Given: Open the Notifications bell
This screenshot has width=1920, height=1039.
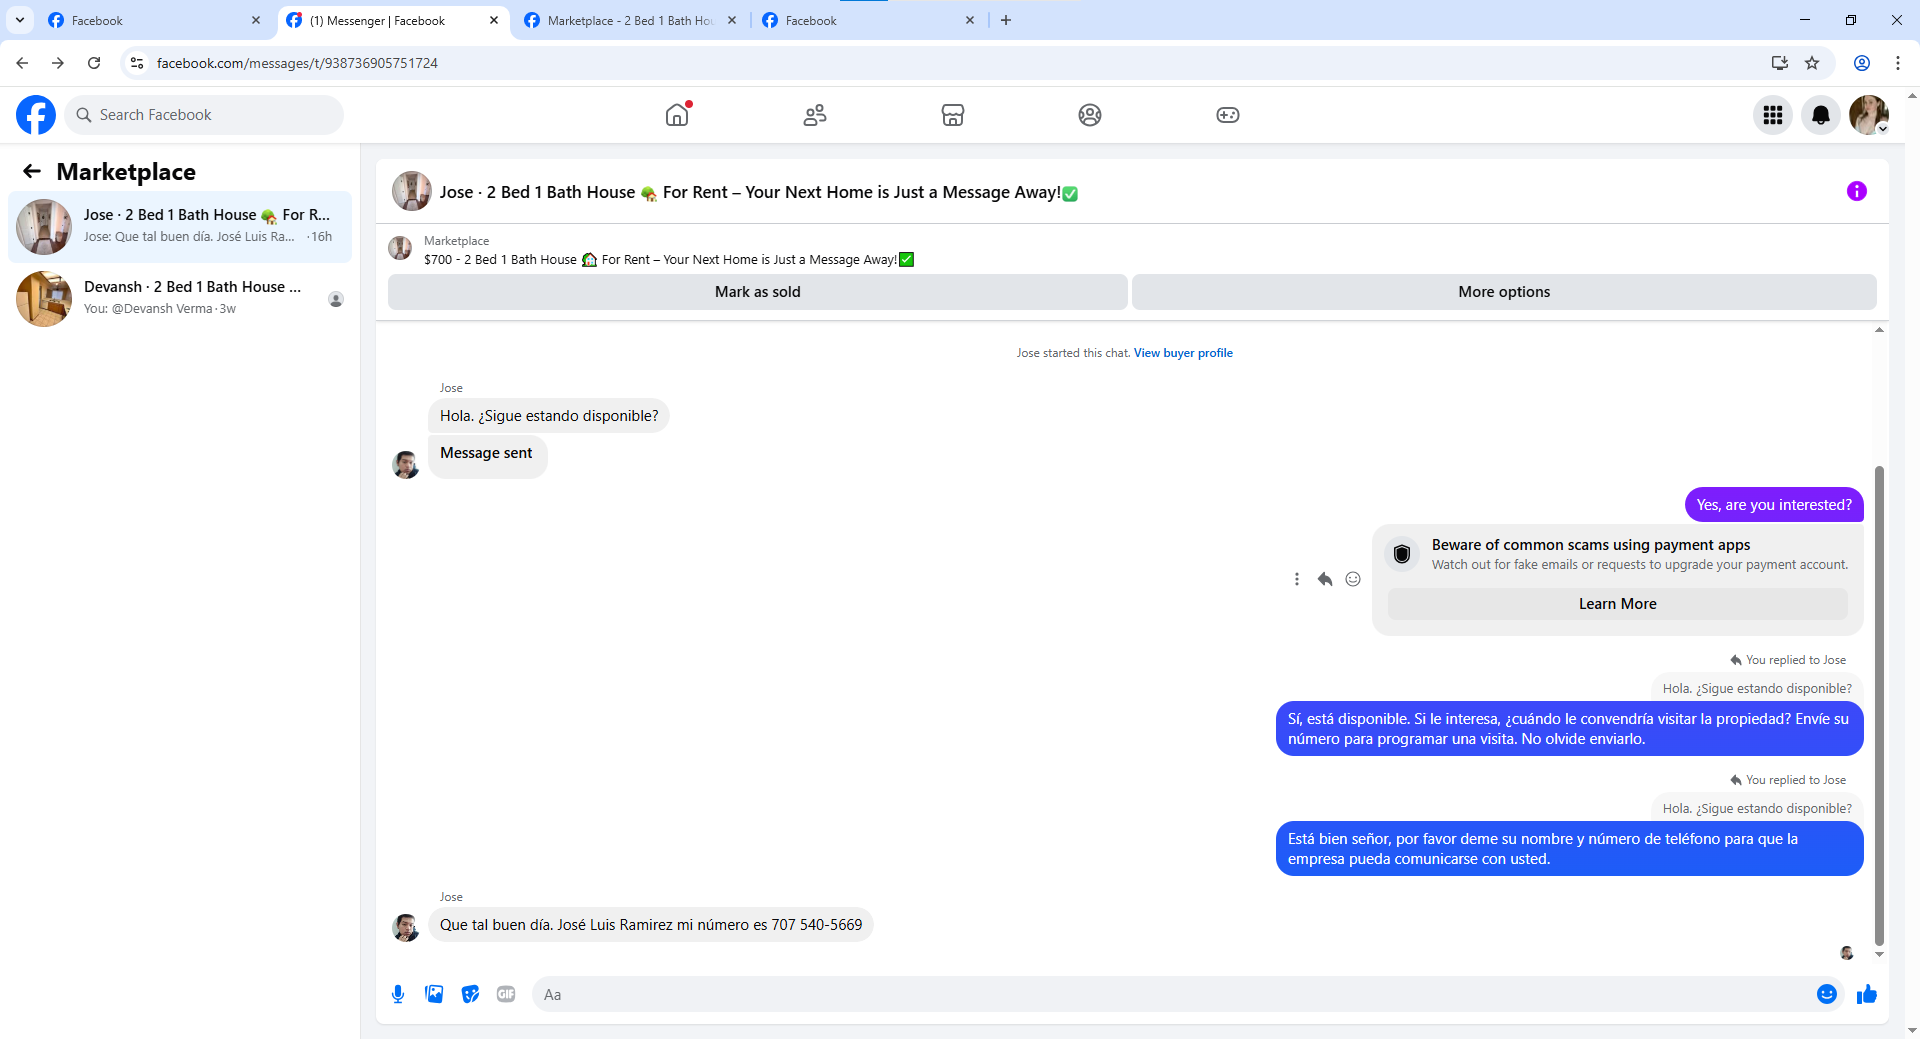Looking at the screenshot, I should (1821, 115).
